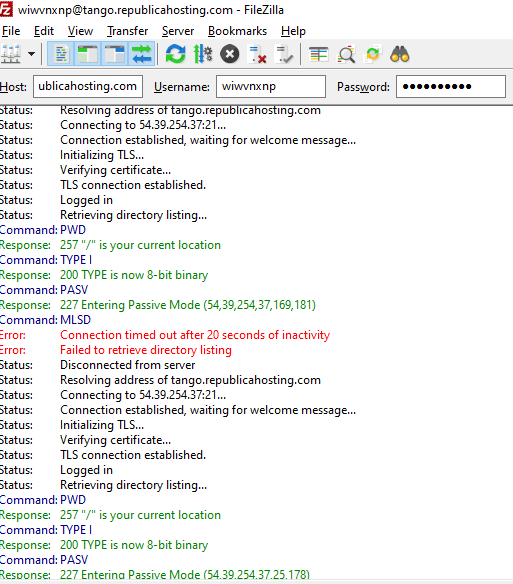Disconnect from the current server
The image size is (513, 584).
(257, 54)
